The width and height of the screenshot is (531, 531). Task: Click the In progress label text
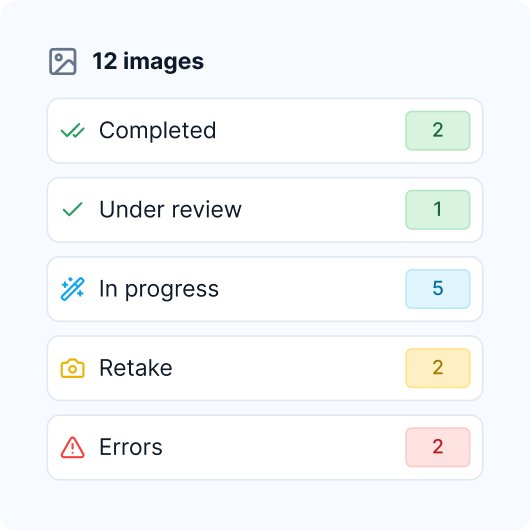click(x=159, y=290)
